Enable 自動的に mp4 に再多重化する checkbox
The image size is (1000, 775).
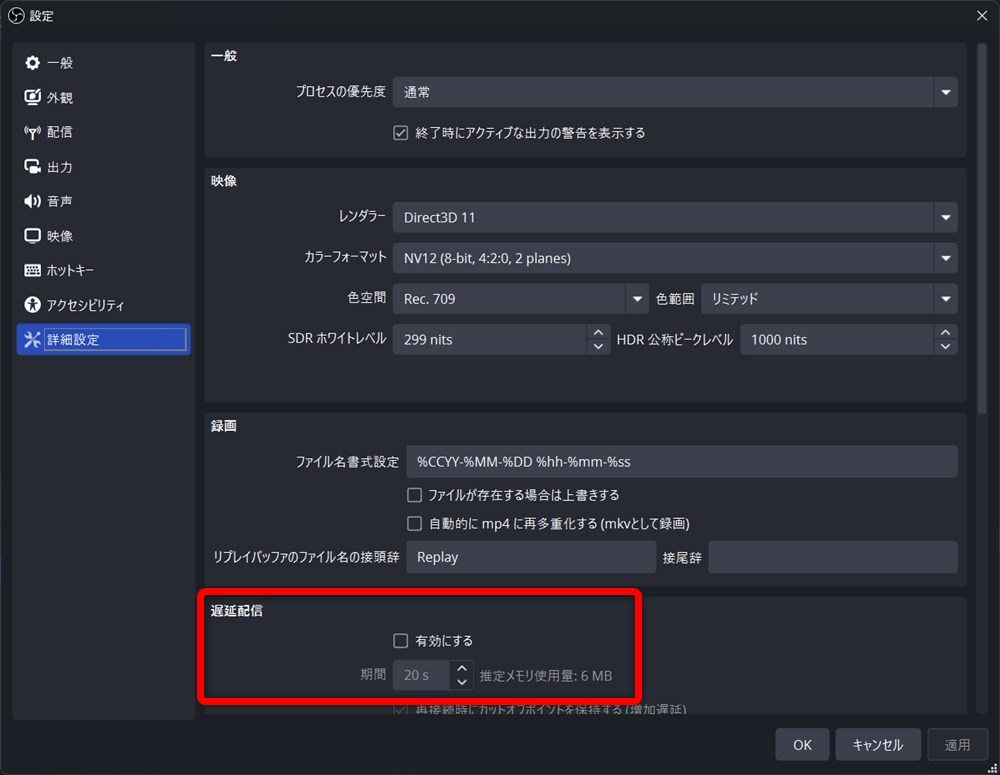(415, 524)
